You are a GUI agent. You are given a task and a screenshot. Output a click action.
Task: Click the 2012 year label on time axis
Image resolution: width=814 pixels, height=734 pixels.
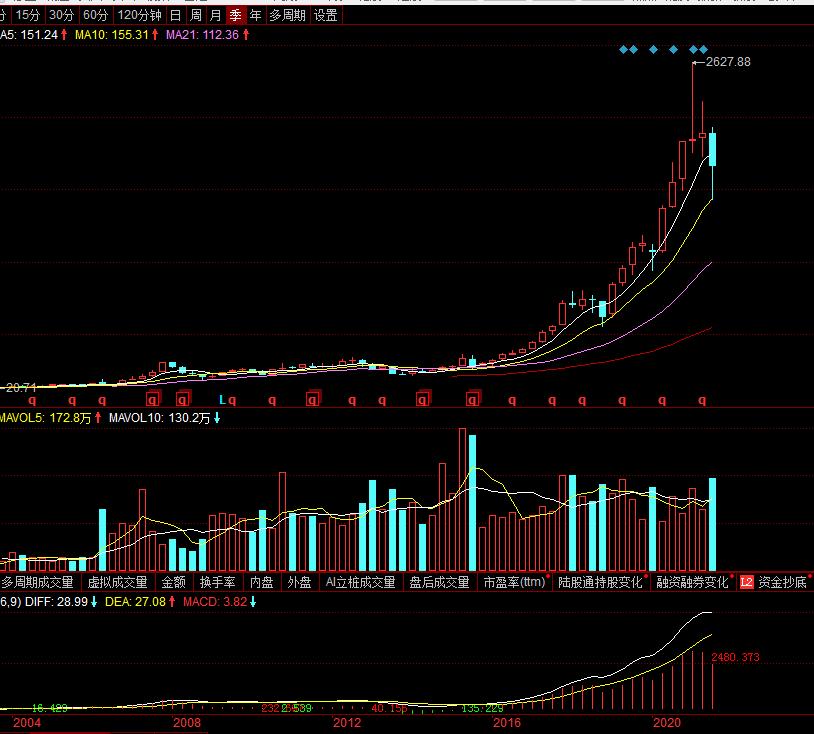tap(347, 723)
